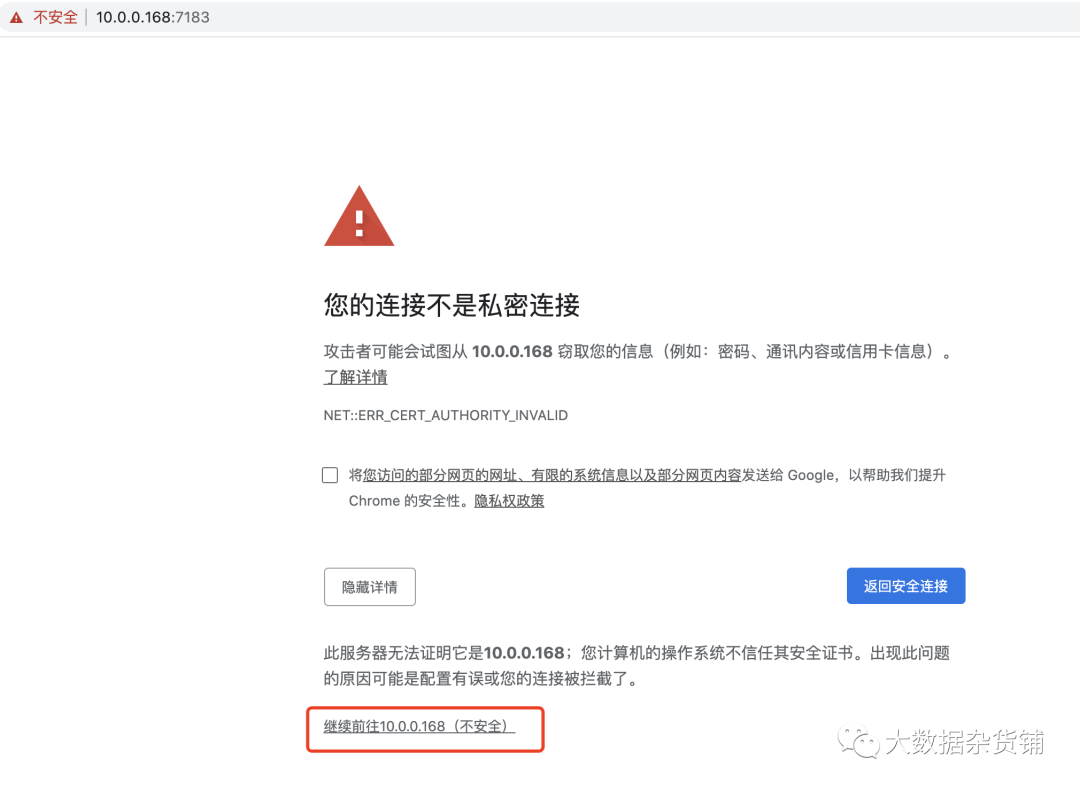Select the URL 10.0.0.168:7183 in address bar

152,17
